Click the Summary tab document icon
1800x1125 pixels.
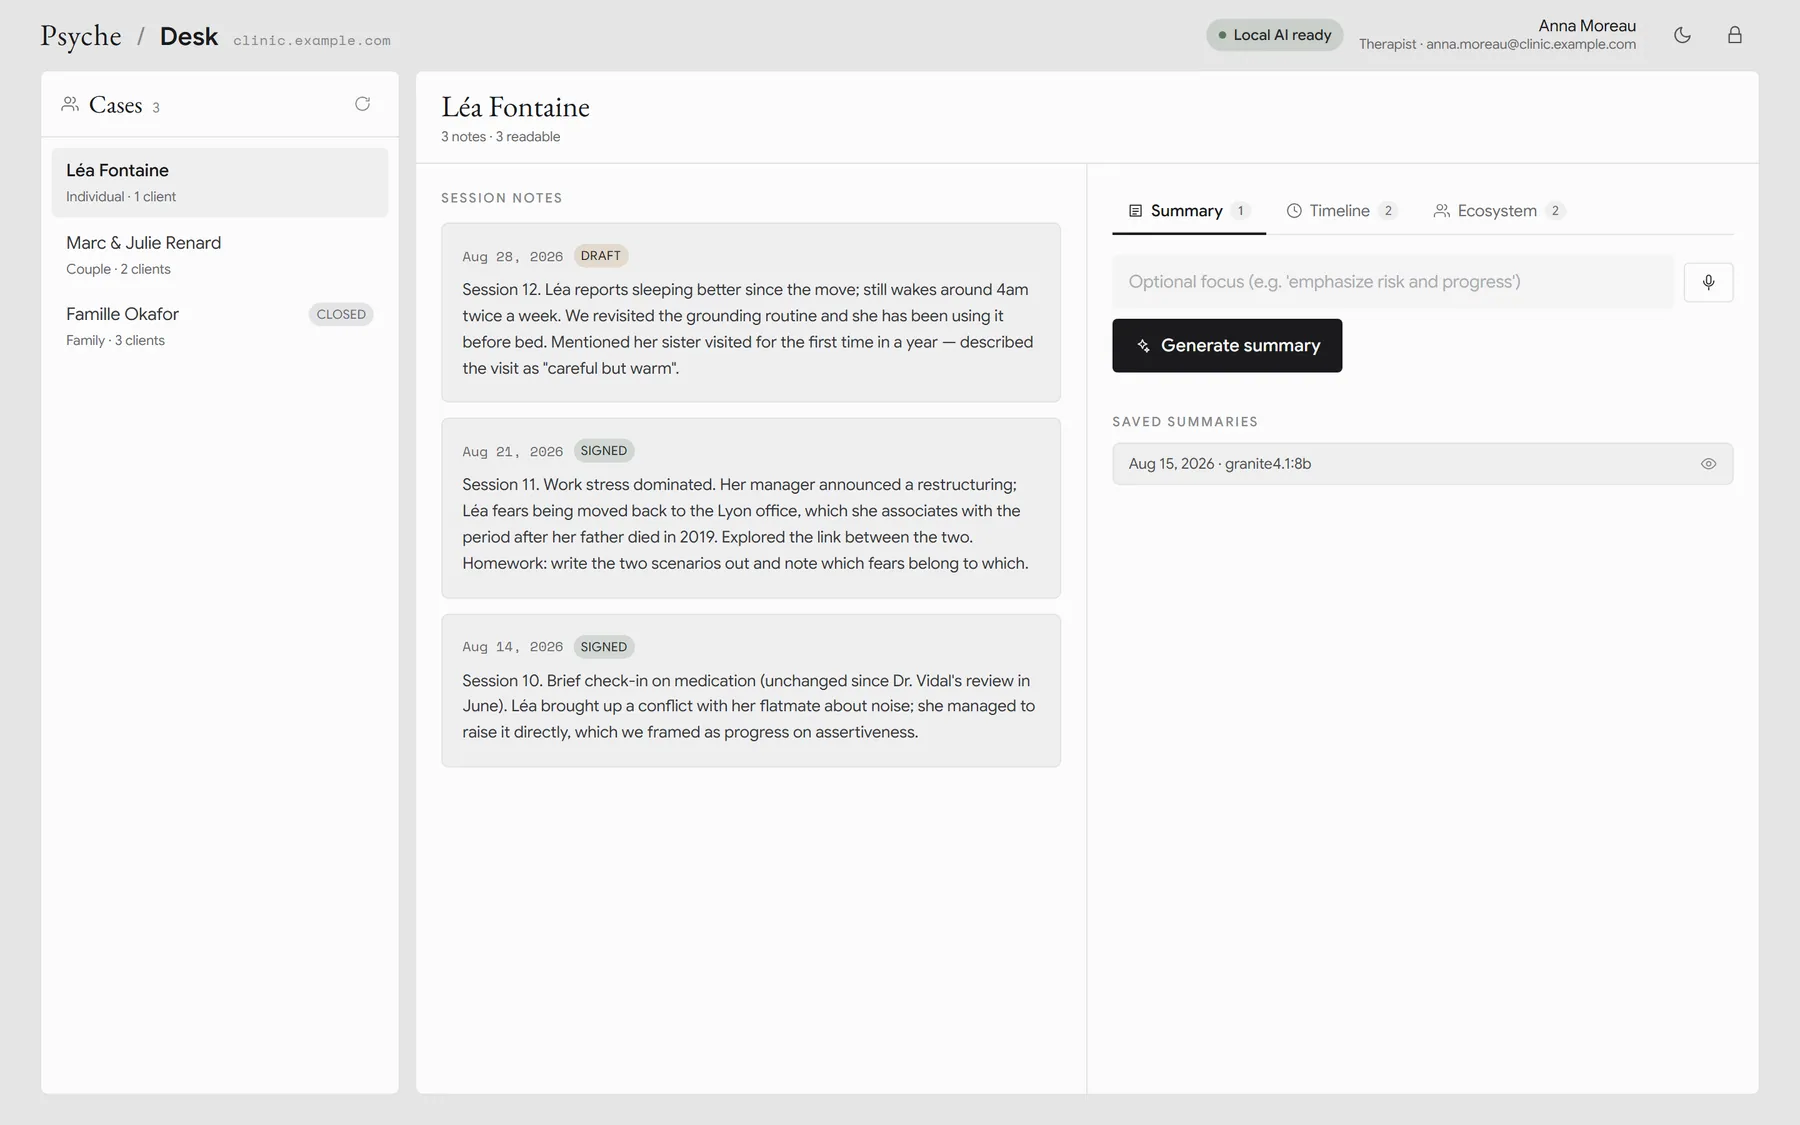pyautogui.click(x=1135, y=211)
